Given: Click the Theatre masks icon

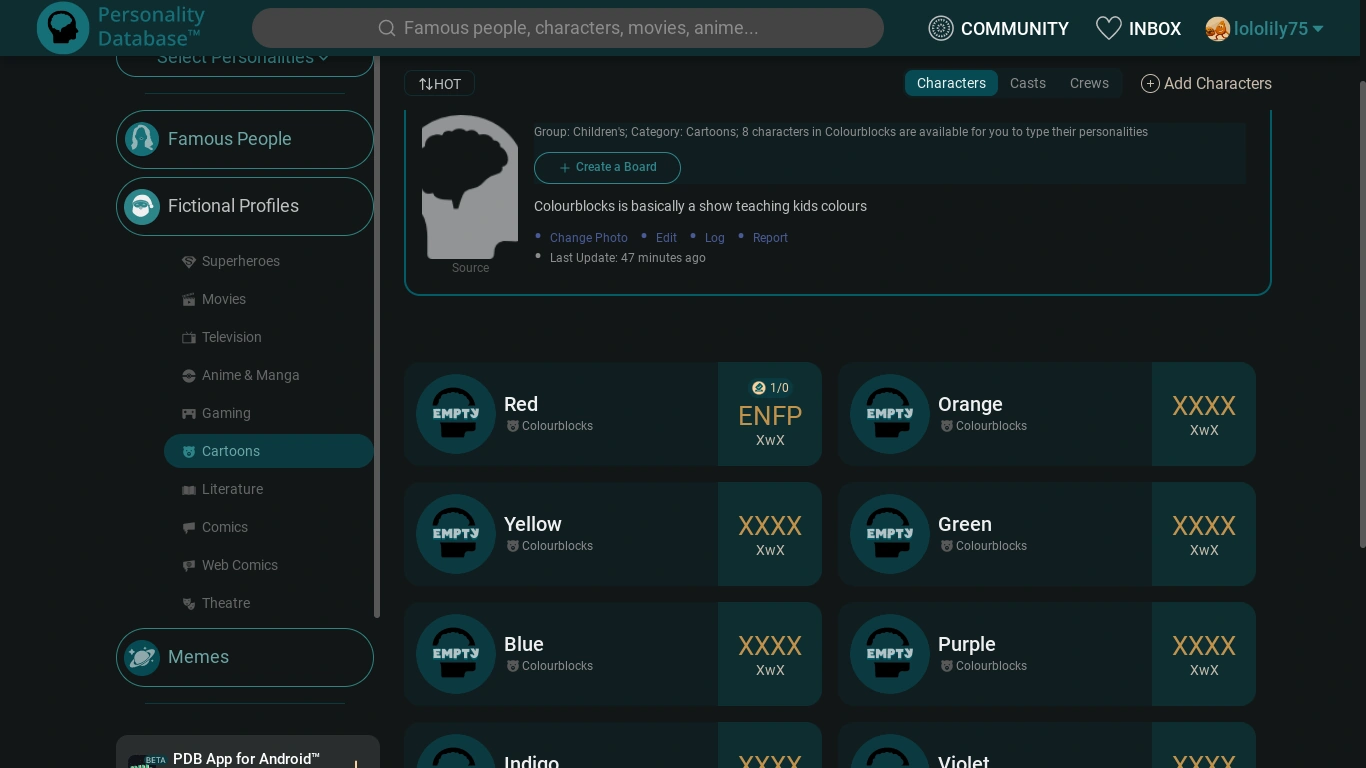Looking at the screenshot, I should tap(189, 603).
